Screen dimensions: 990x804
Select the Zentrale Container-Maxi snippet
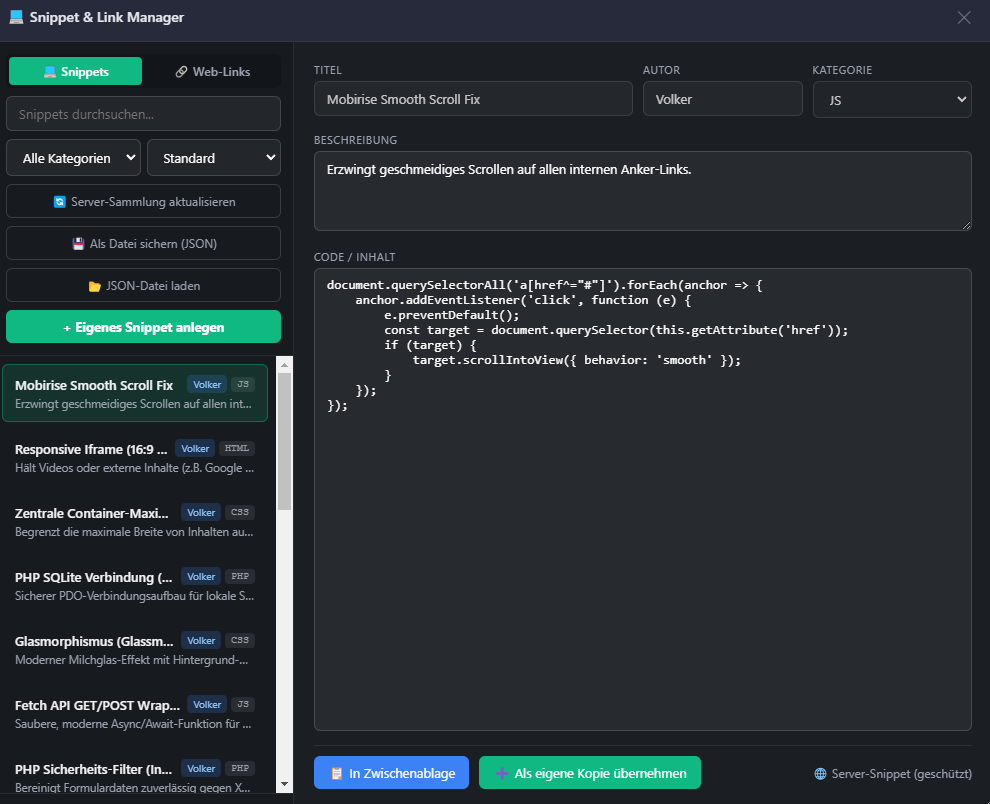[135, 522]
